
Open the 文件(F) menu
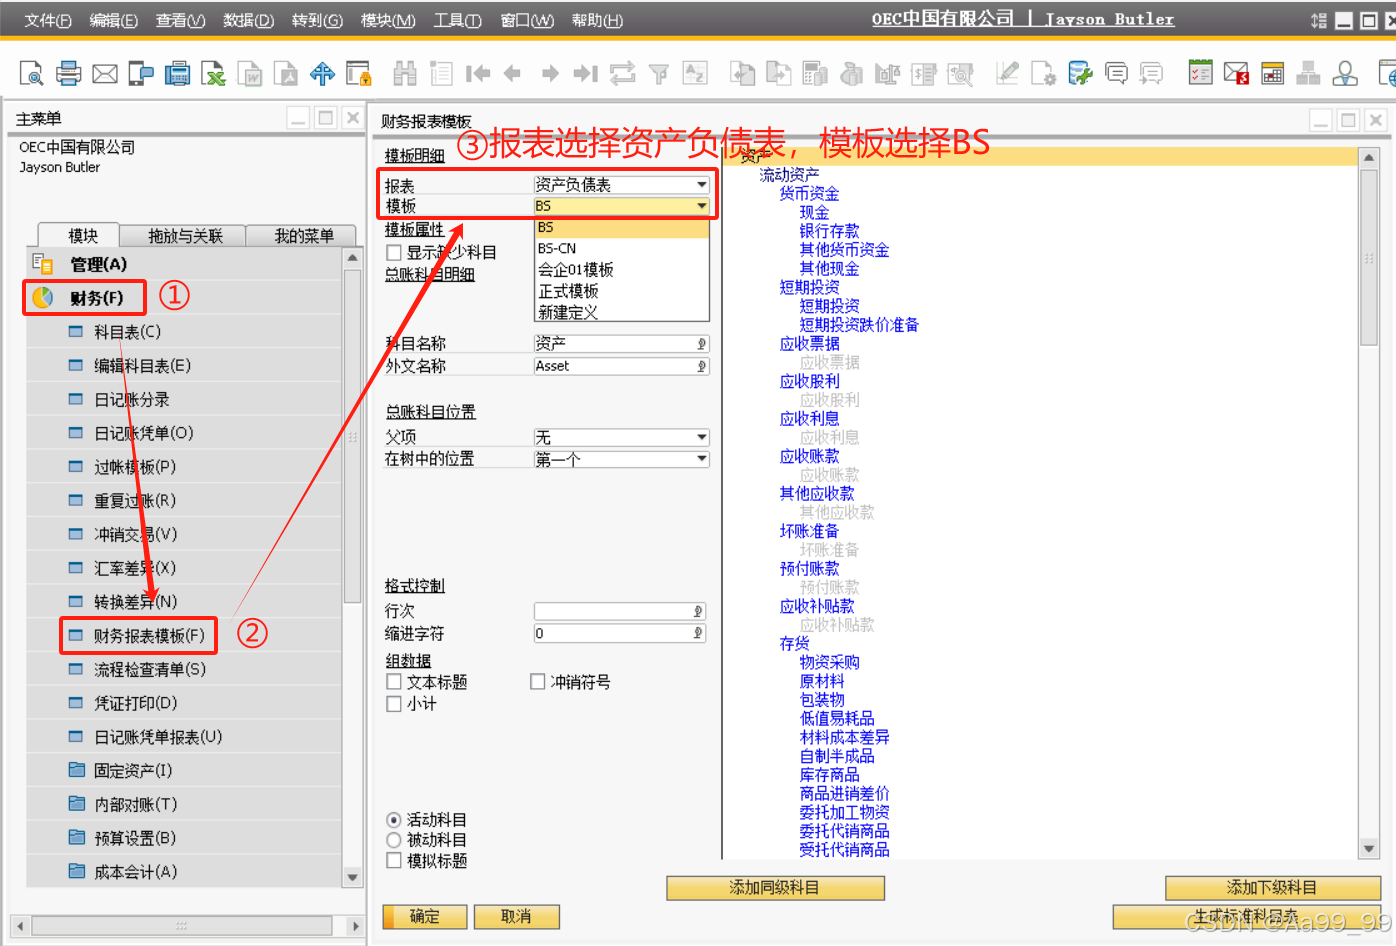click(x=48, y=20)
